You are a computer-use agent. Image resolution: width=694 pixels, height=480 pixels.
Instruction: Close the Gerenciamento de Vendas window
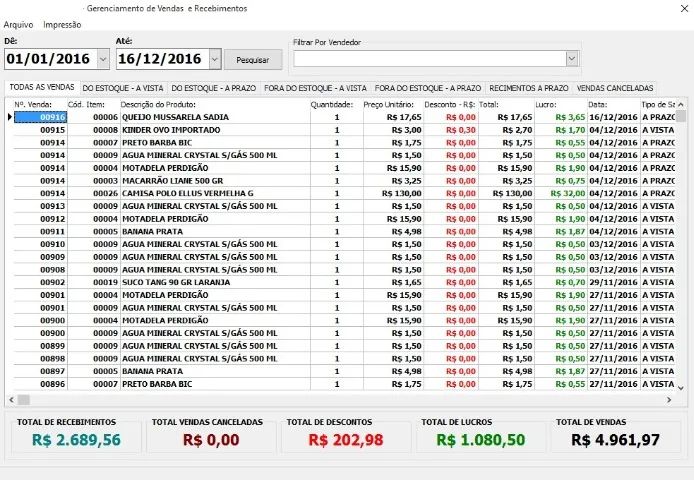coord(684,8)
